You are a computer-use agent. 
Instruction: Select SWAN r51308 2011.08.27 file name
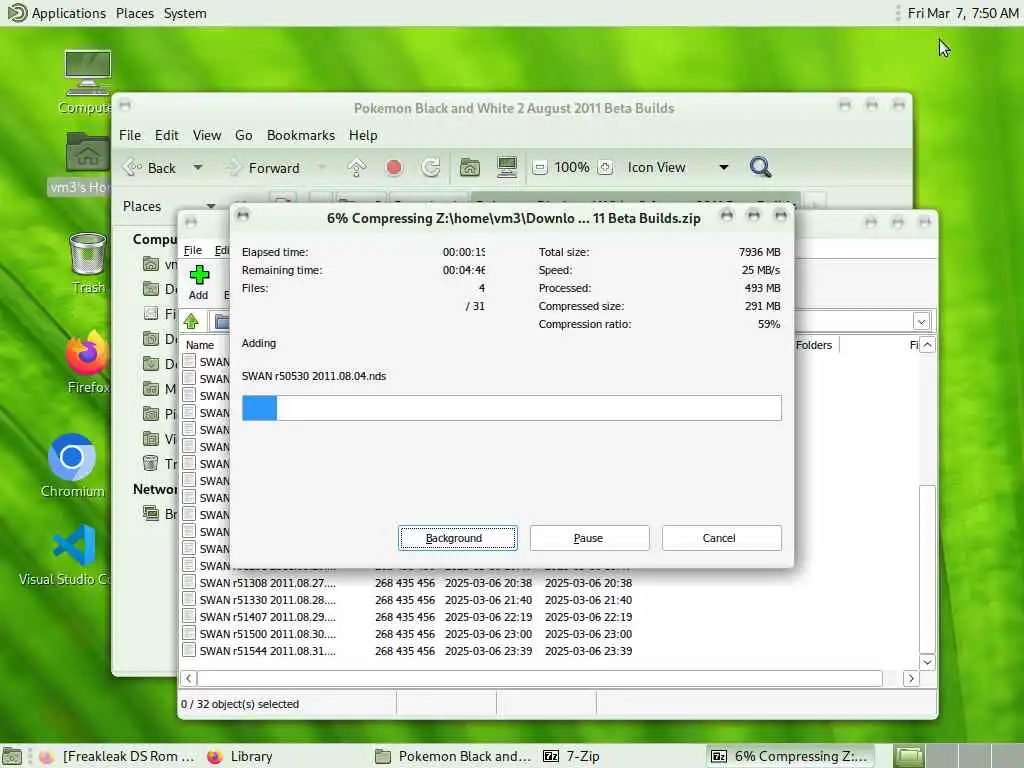268,583
